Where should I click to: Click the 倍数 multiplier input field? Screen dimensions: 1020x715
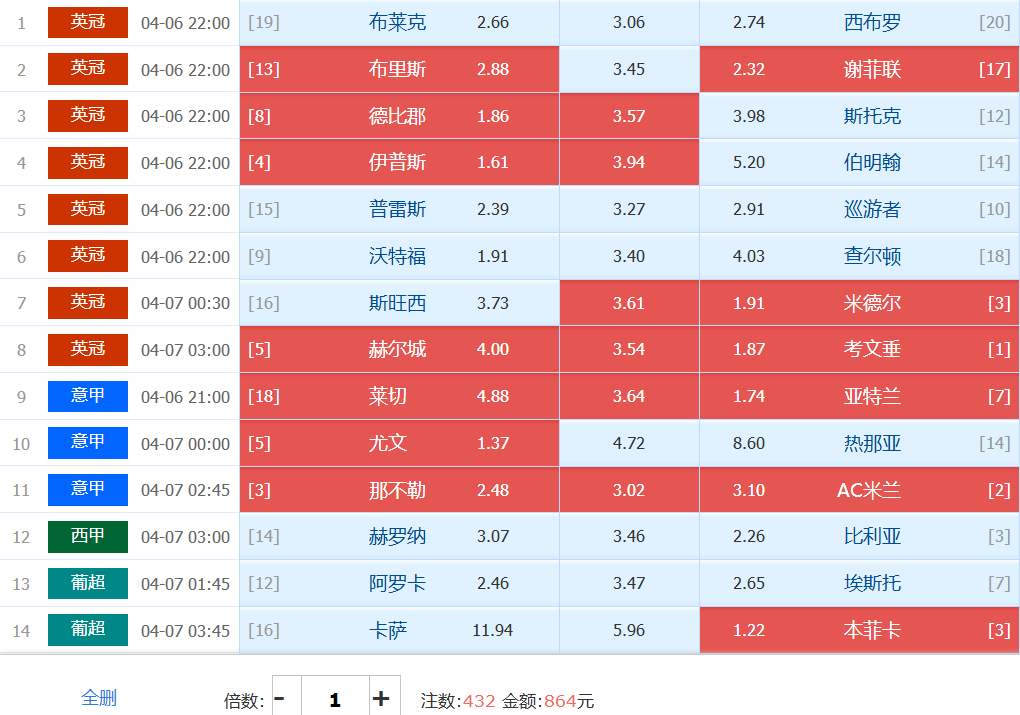point(335,699)
